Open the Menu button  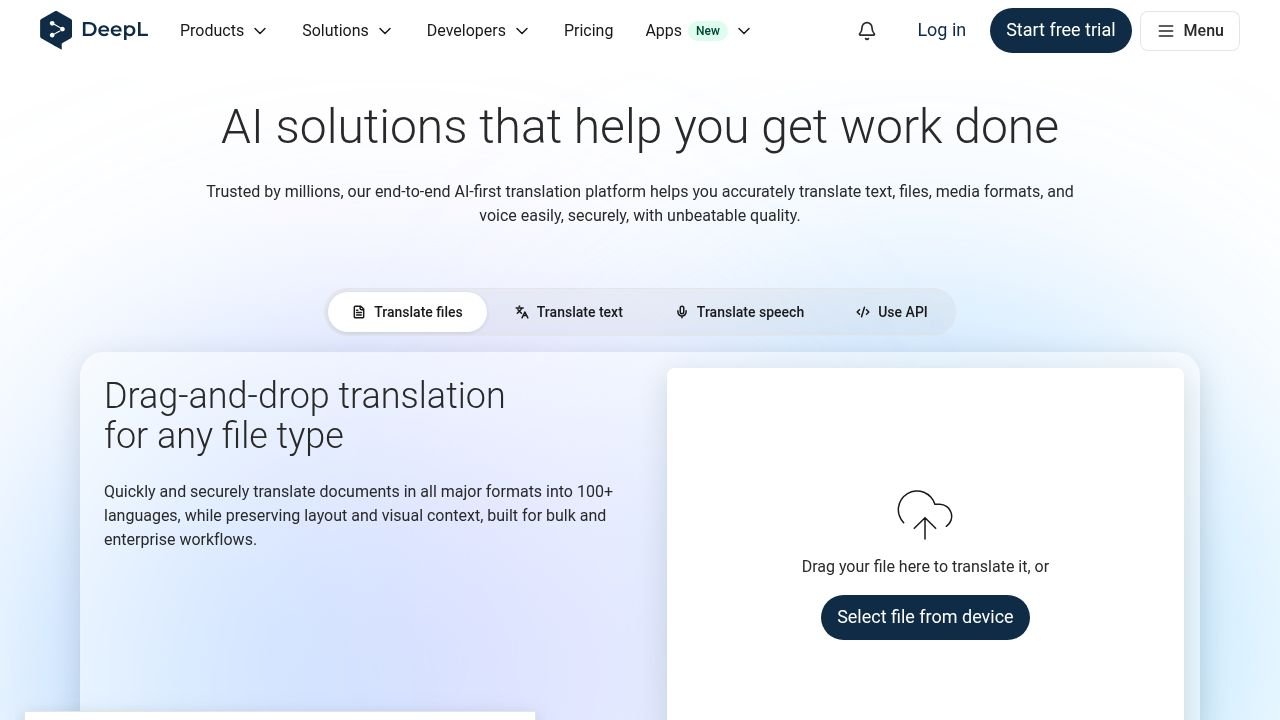(1190, 31)
